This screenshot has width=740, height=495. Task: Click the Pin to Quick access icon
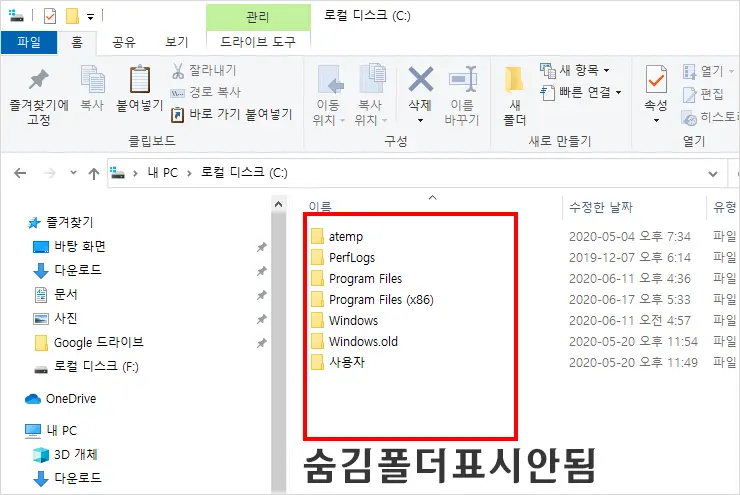(39, 79)
